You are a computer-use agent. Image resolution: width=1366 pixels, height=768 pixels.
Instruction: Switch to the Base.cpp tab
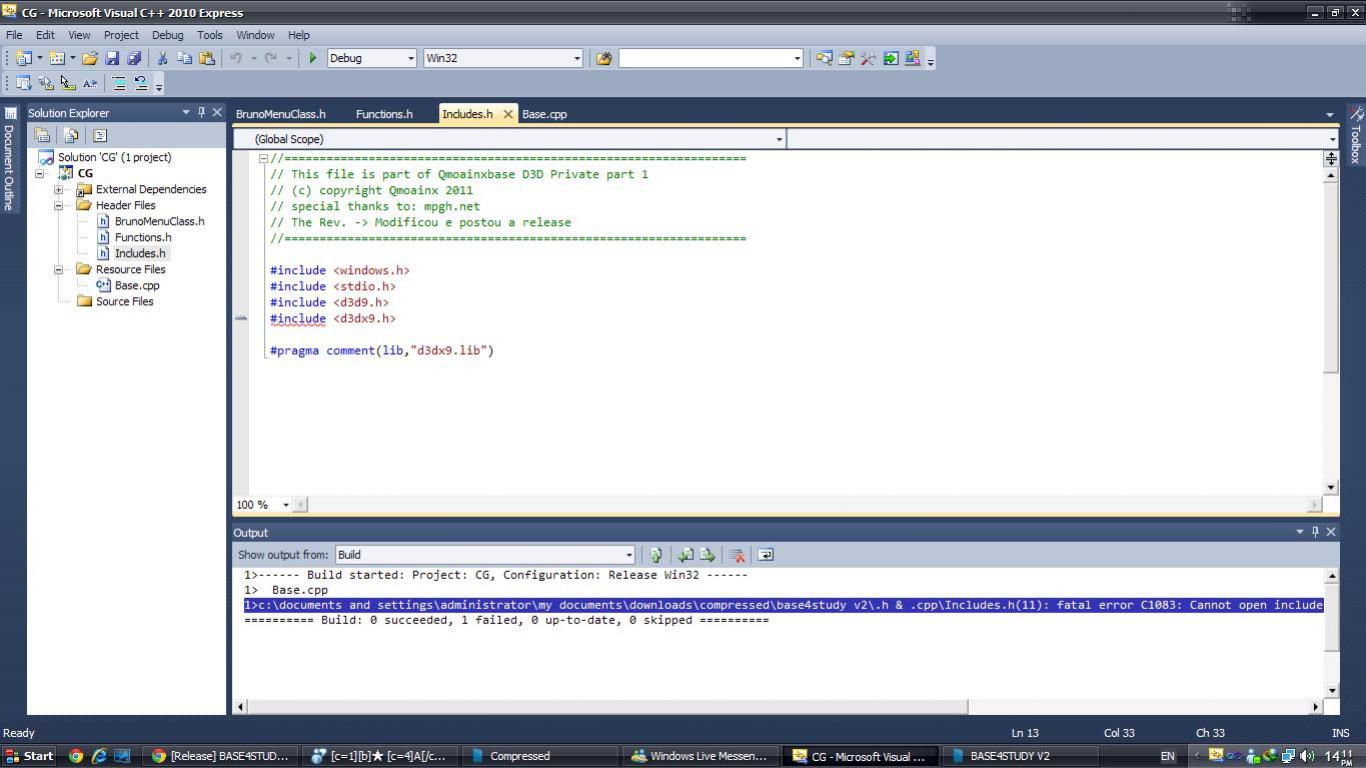pyautogui.click(x=545, y=114)
